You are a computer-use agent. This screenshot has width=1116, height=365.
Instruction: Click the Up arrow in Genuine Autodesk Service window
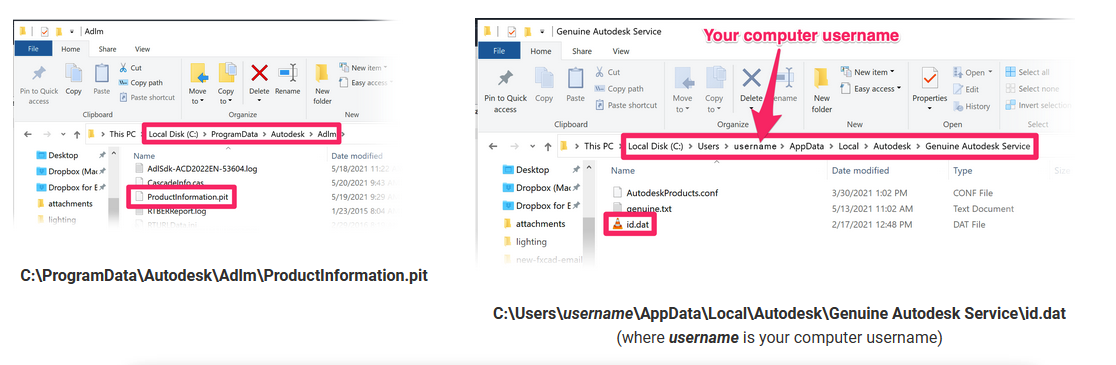pyautogui.click(x=547, y=146)
